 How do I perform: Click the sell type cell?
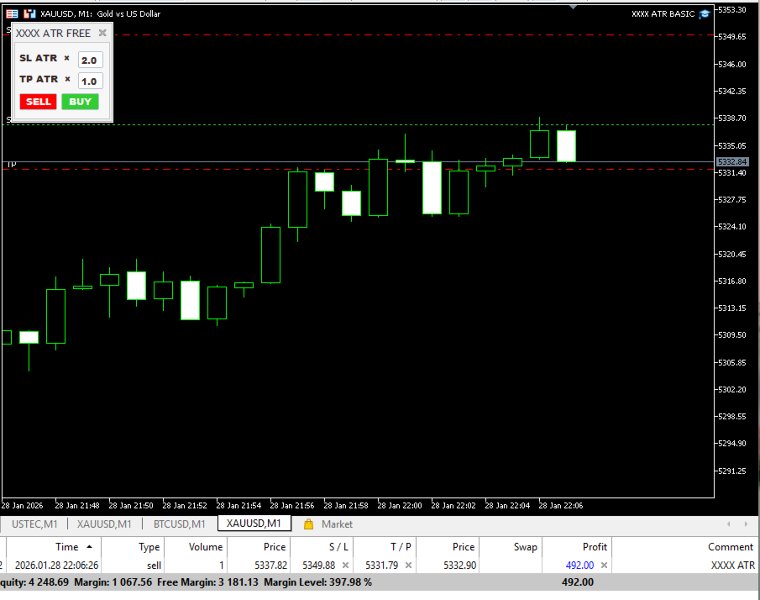tap(154, 565)
